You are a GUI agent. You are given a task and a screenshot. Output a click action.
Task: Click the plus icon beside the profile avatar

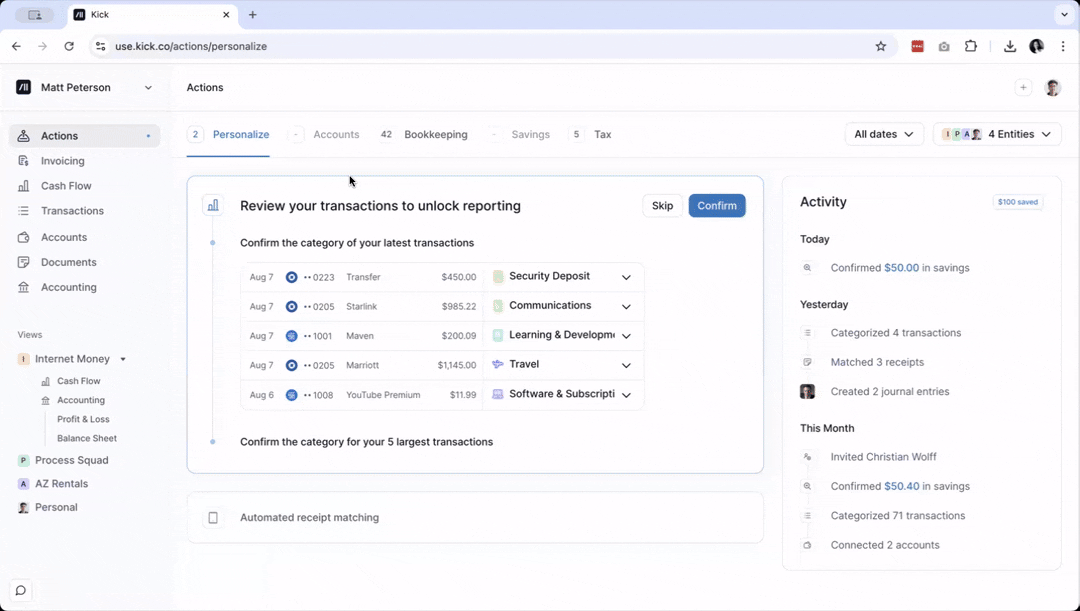tap(1023, 88)
